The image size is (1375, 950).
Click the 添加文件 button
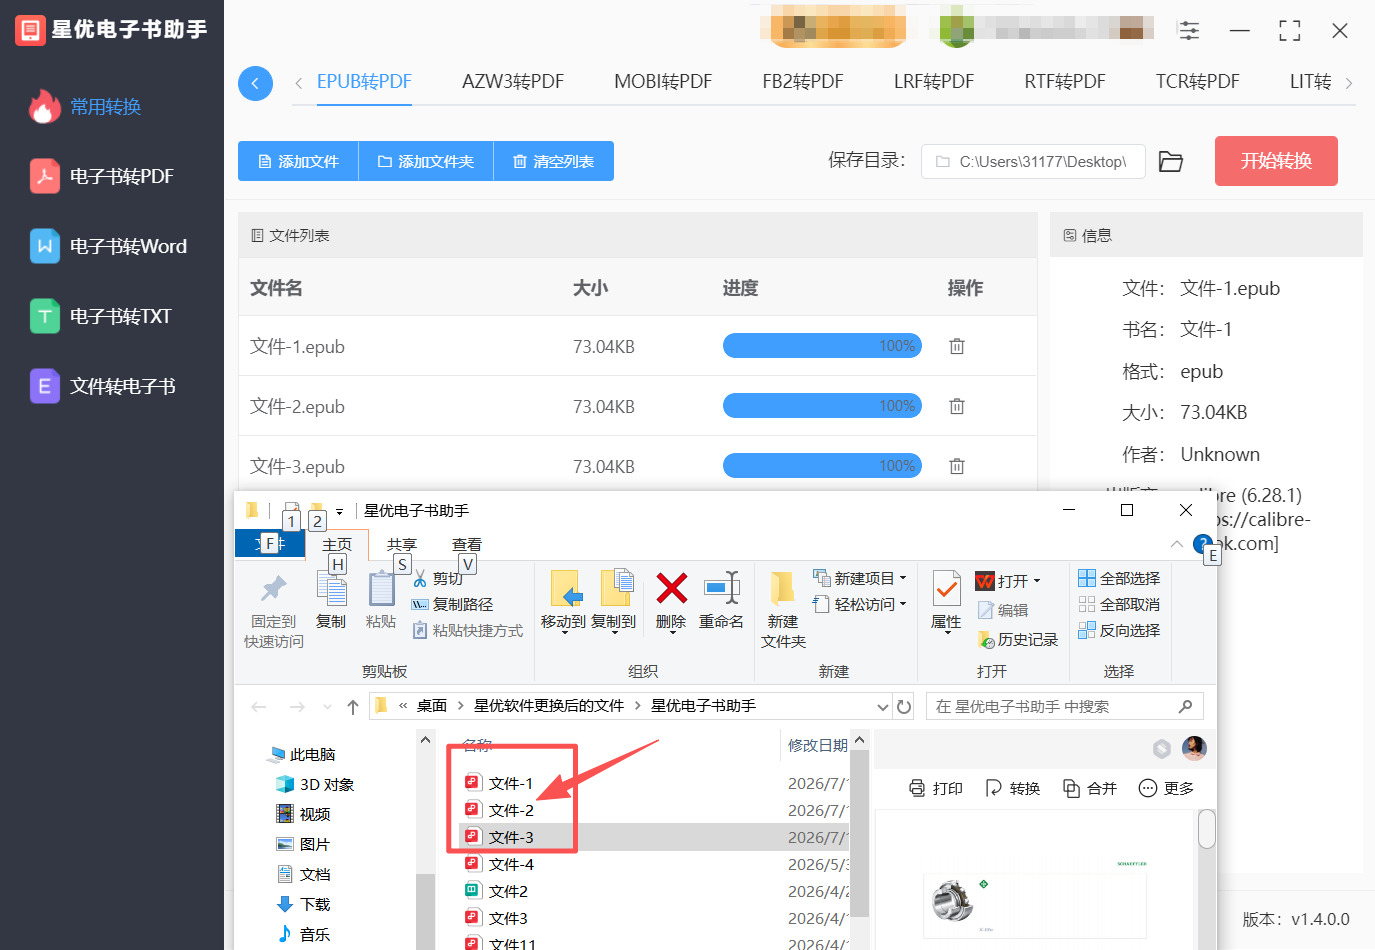tap(298, 161)
